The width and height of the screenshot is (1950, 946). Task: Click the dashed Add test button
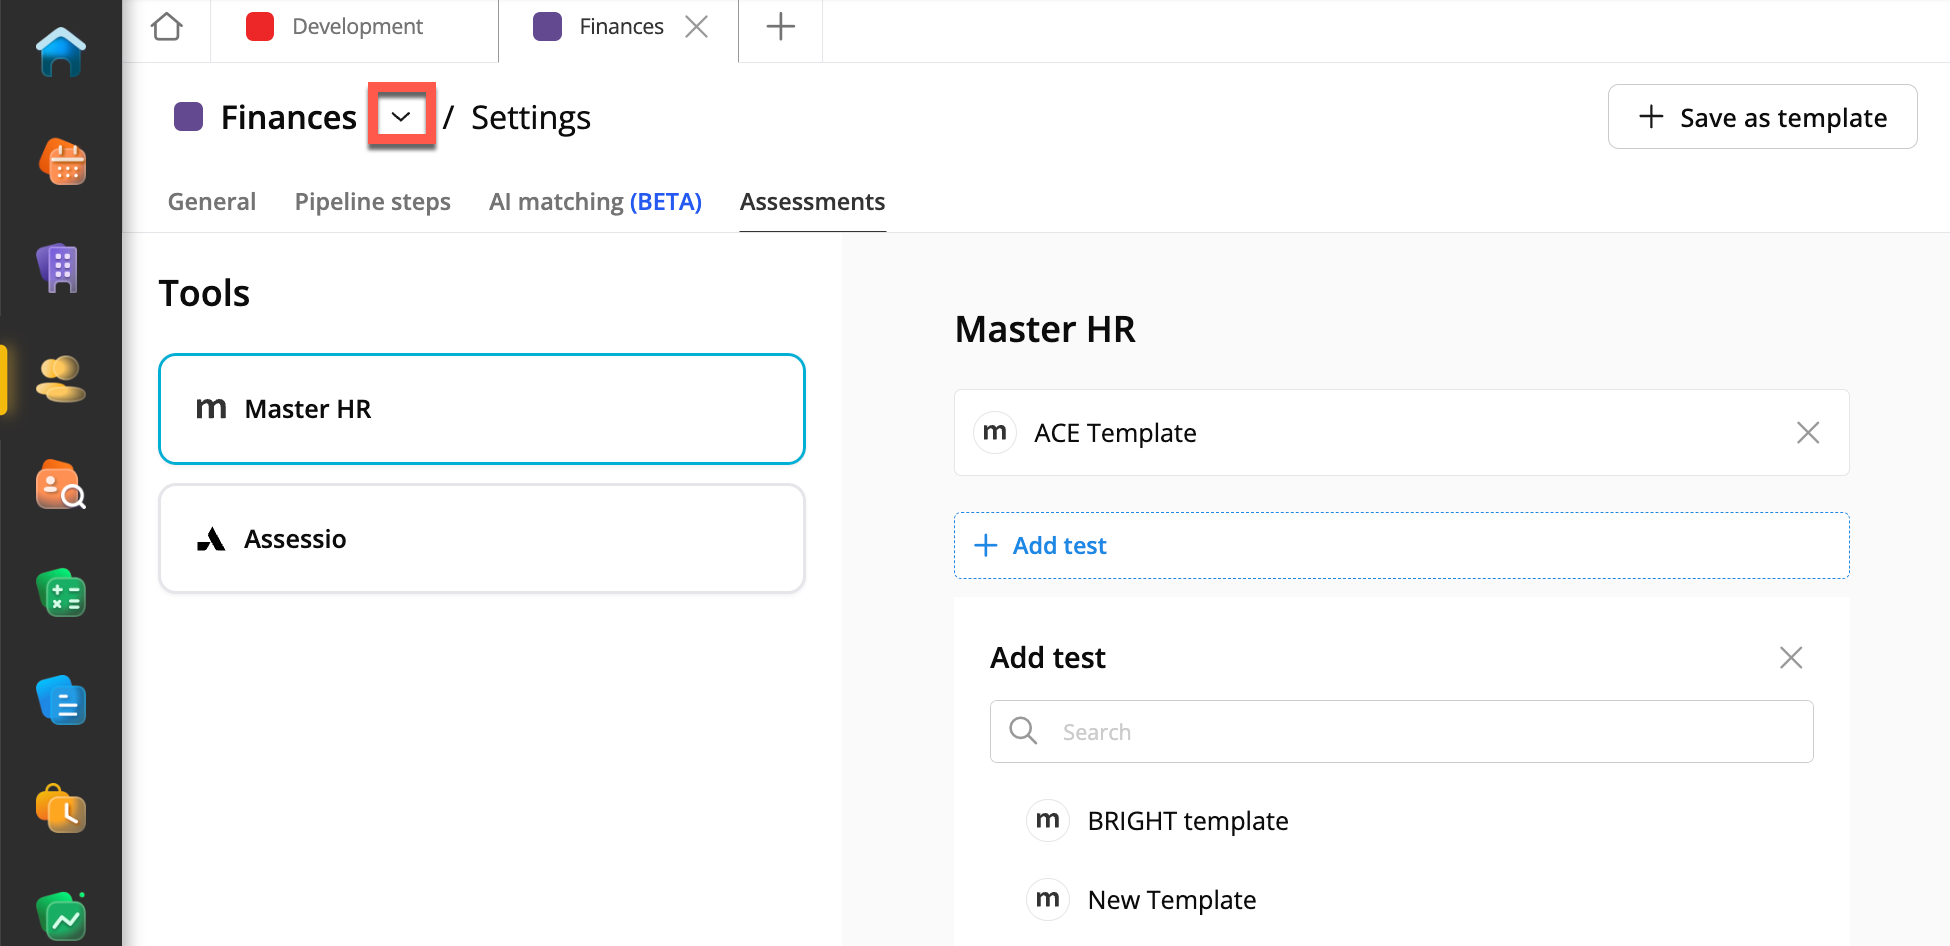pos(1401,545)
